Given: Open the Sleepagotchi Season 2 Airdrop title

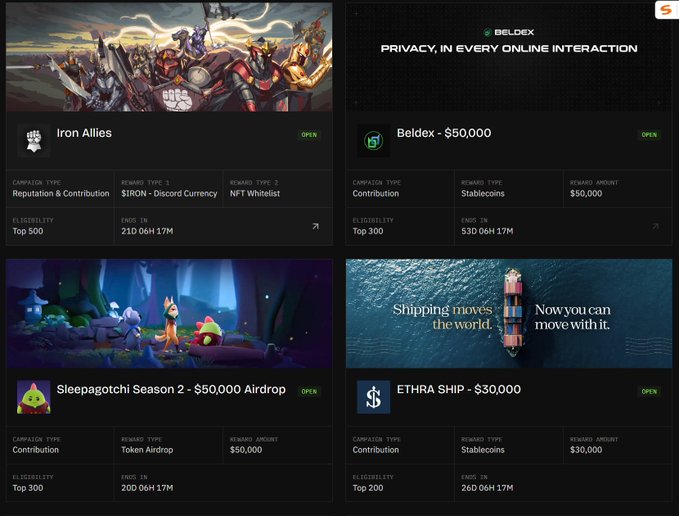Looking at the screenshot, I should coord(171,390).
